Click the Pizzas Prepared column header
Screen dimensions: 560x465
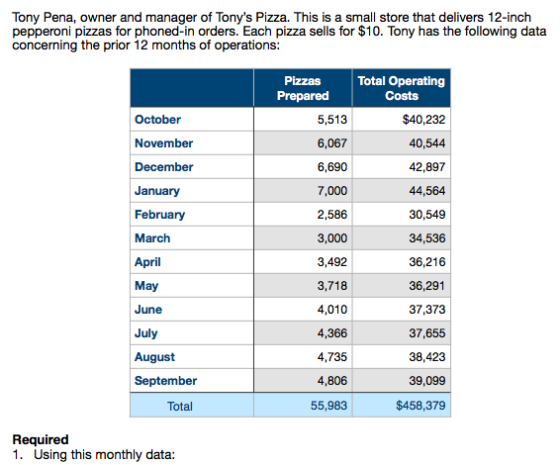pyautogui.click(x=302, y=88)
